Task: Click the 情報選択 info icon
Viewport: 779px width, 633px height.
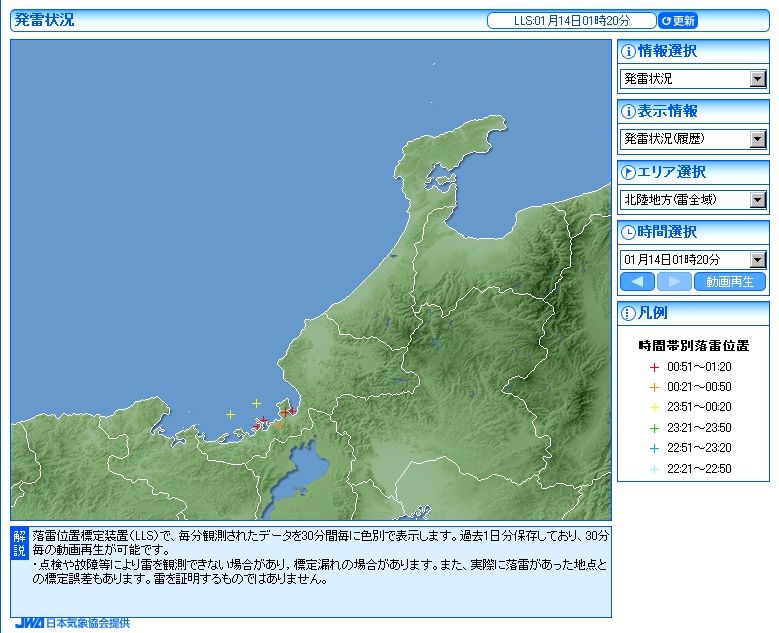Action: click(628, 51)
